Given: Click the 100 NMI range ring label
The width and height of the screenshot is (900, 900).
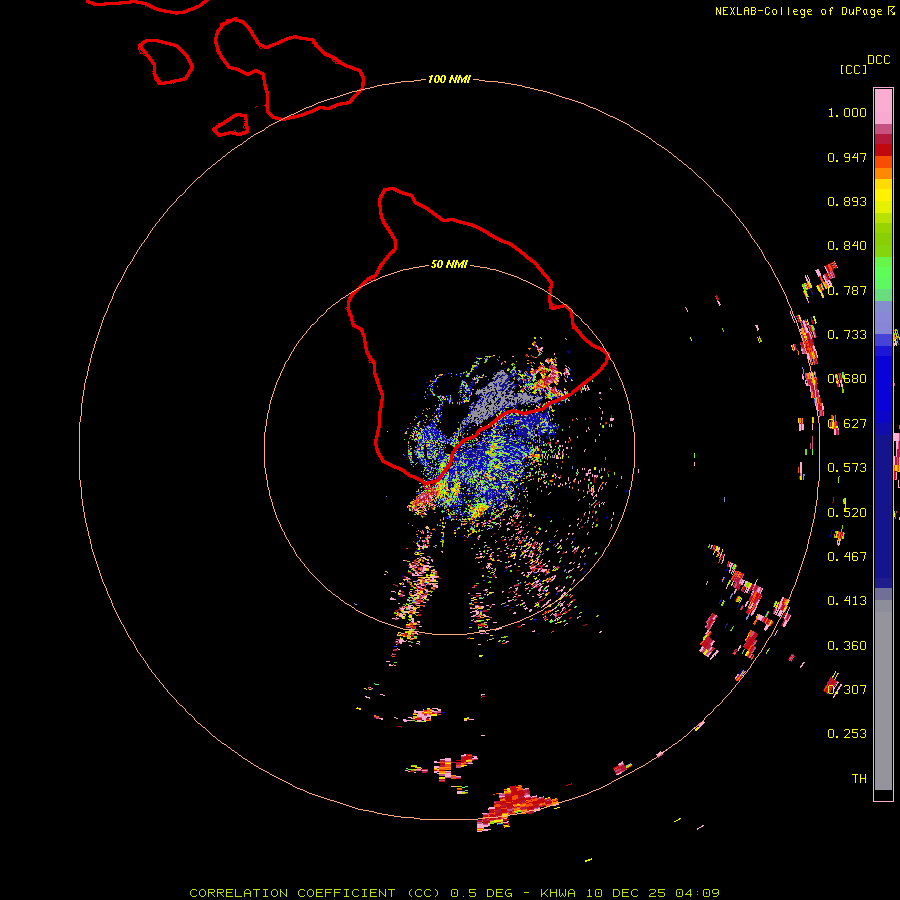Looking at the screenshot, I should [x=449, y=79].
